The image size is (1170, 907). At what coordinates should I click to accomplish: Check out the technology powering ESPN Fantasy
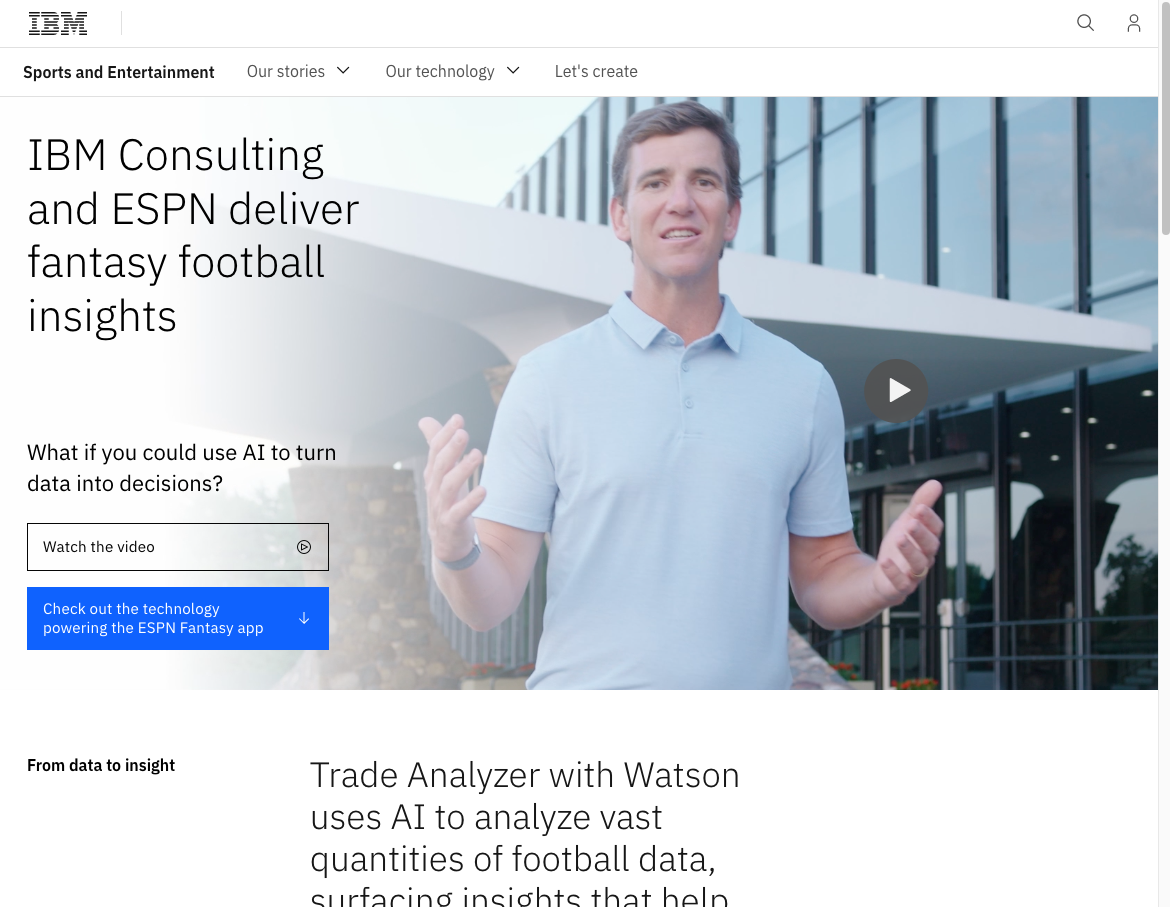coord(178,618)
